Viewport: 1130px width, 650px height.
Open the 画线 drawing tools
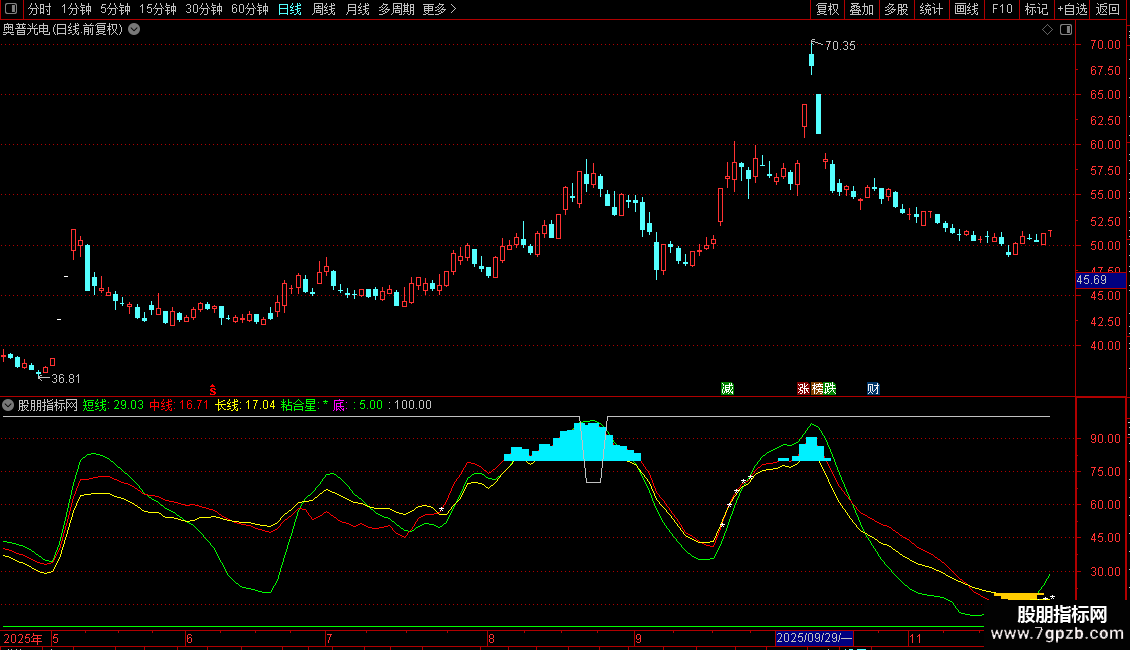pyautogui.click(x=966, y=9)
